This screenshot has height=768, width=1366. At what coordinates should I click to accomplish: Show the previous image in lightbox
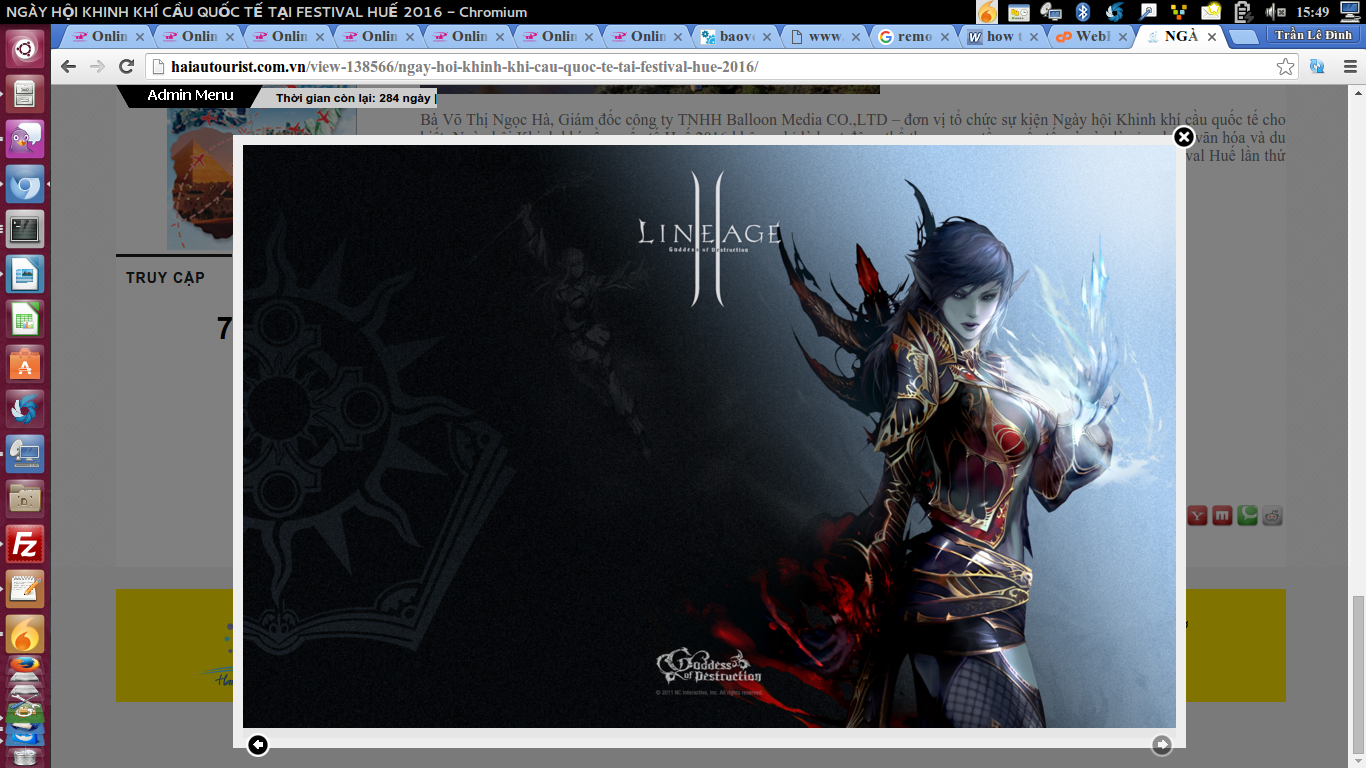(258, 744)
